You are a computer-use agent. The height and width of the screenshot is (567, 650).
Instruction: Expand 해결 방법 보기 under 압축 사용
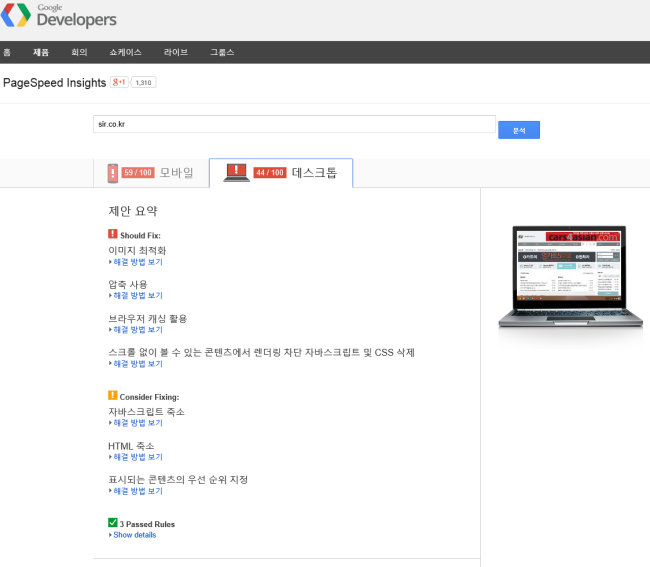point(137,296)
